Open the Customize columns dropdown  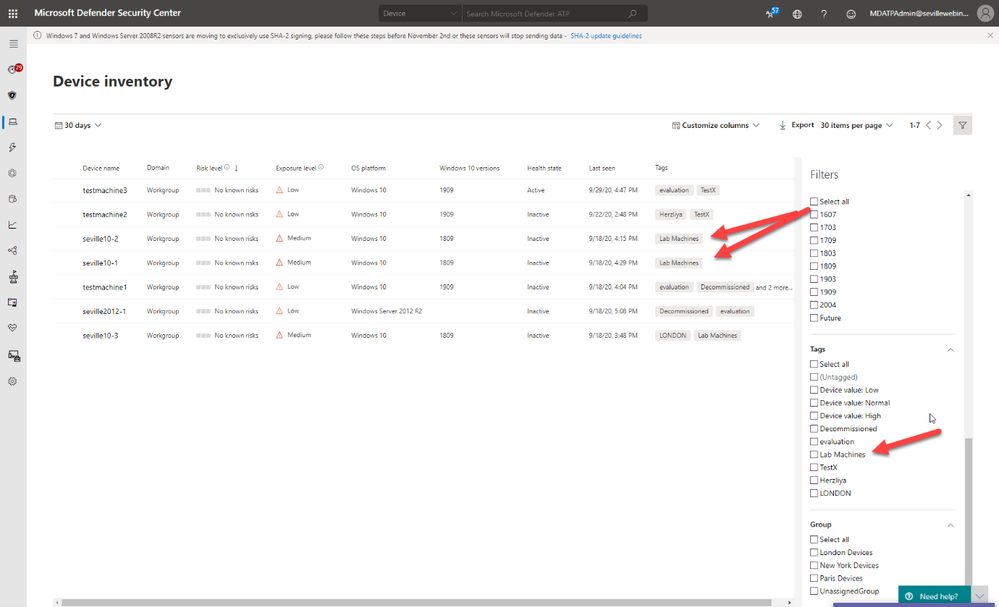tap(715, 125)
